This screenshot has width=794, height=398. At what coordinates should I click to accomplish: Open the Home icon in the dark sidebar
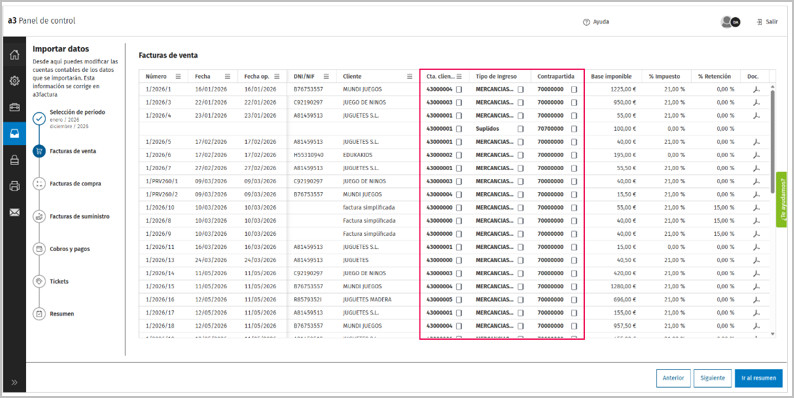point(14,55)
